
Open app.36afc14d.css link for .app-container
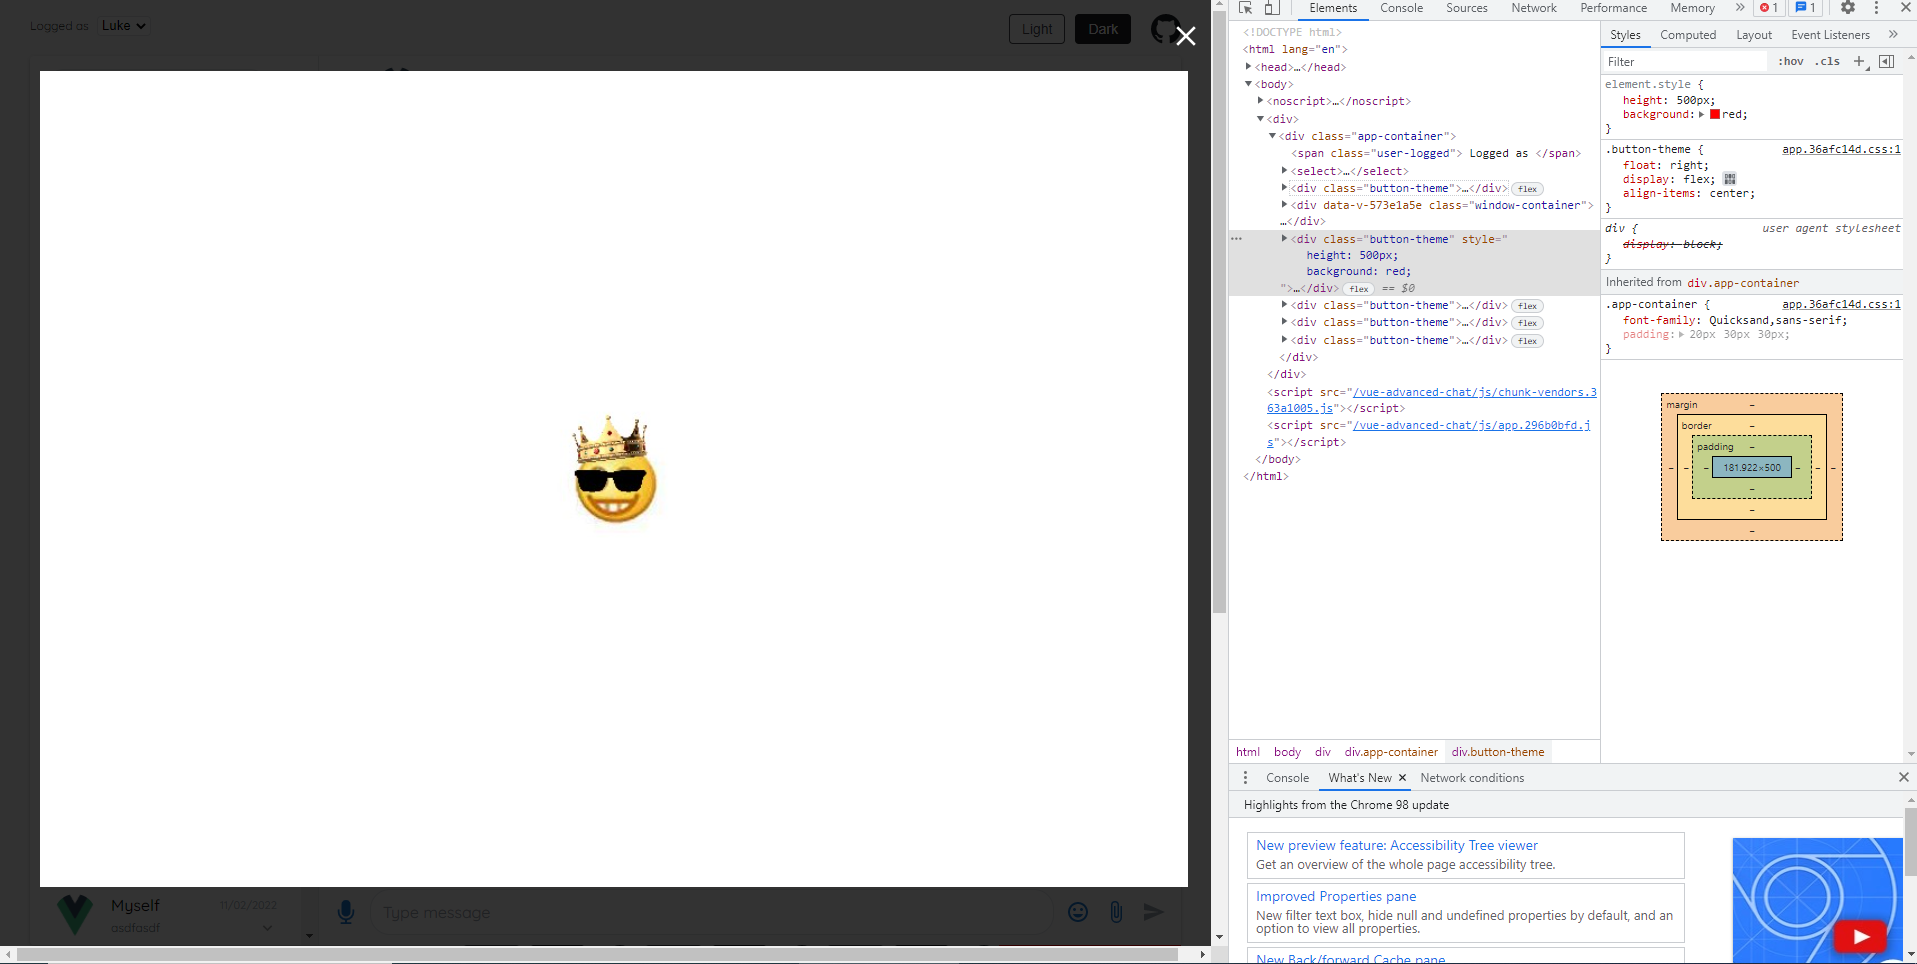(x=1841, y=305)
